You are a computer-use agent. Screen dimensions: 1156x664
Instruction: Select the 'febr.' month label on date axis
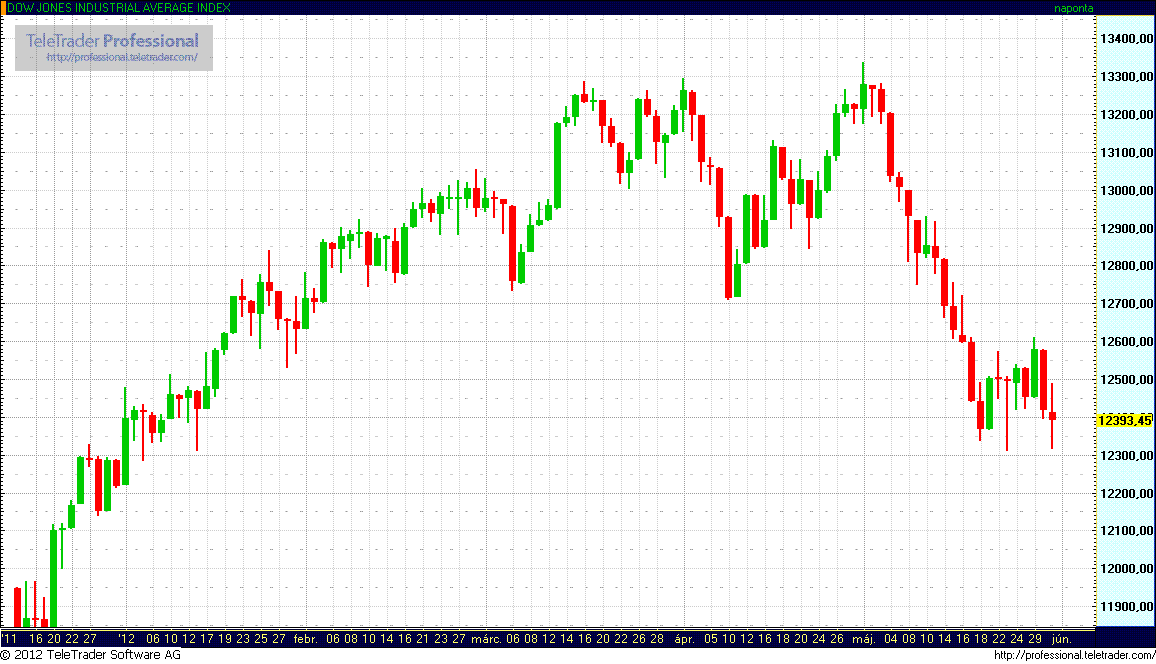pos(305,639)
